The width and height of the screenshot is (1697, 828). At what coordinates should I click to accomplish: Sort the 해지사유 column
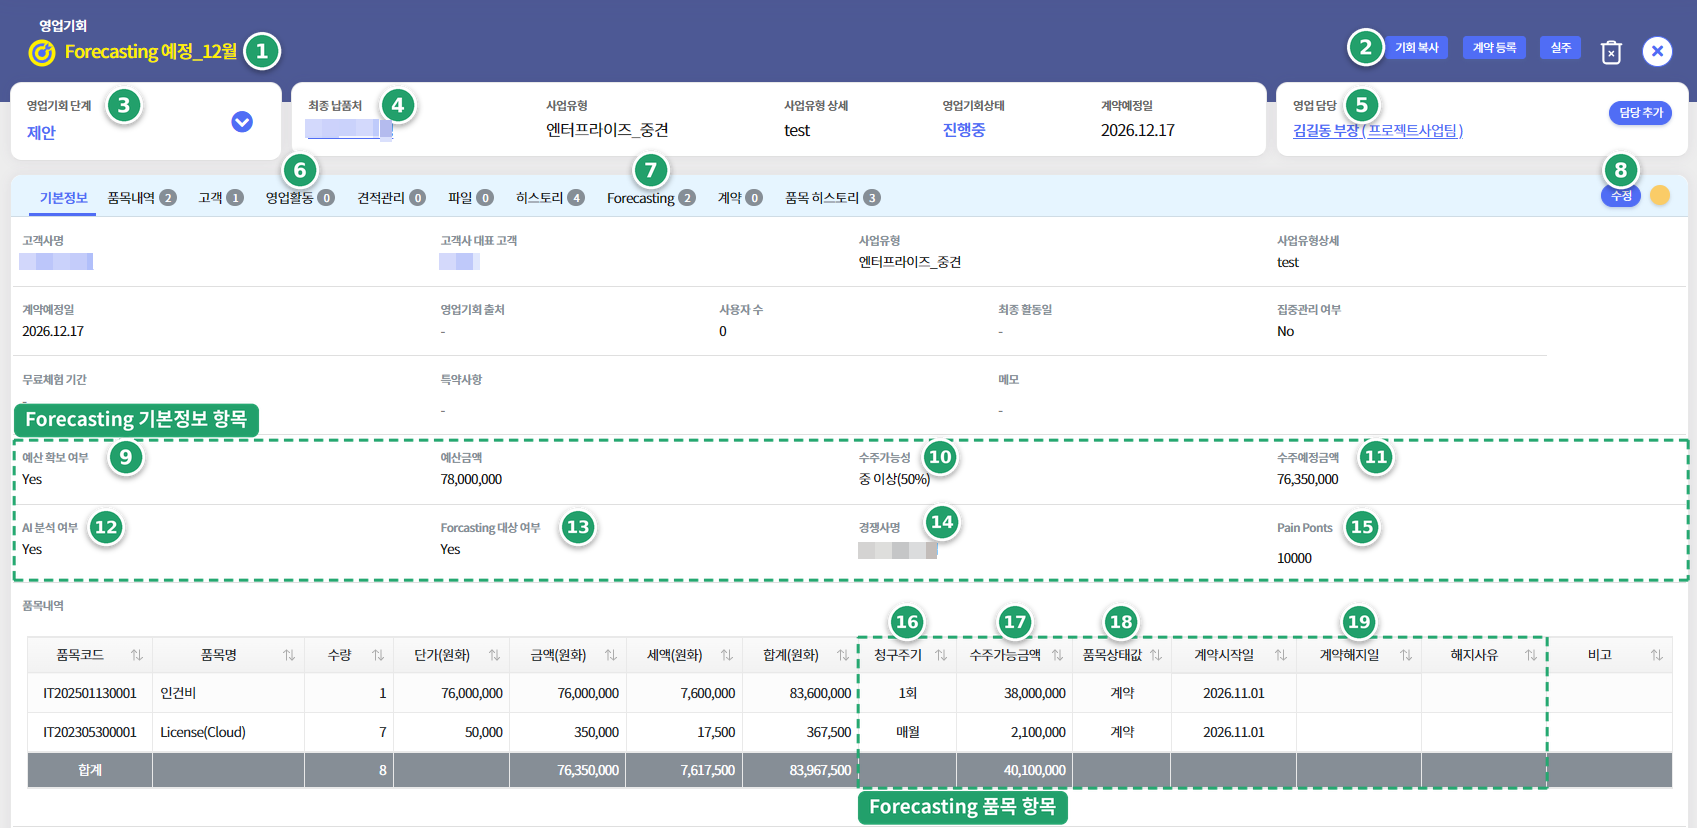click(1531, 655)
